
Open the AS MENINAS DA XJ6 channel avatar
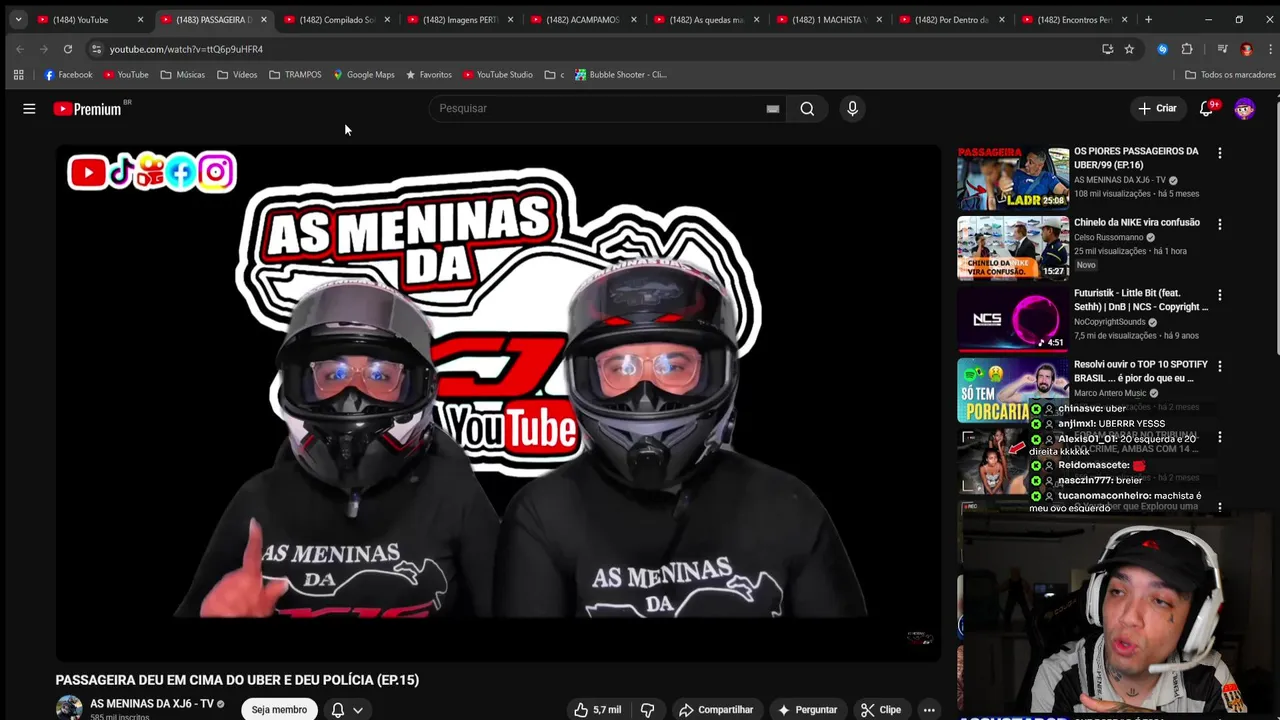(69, 708)
